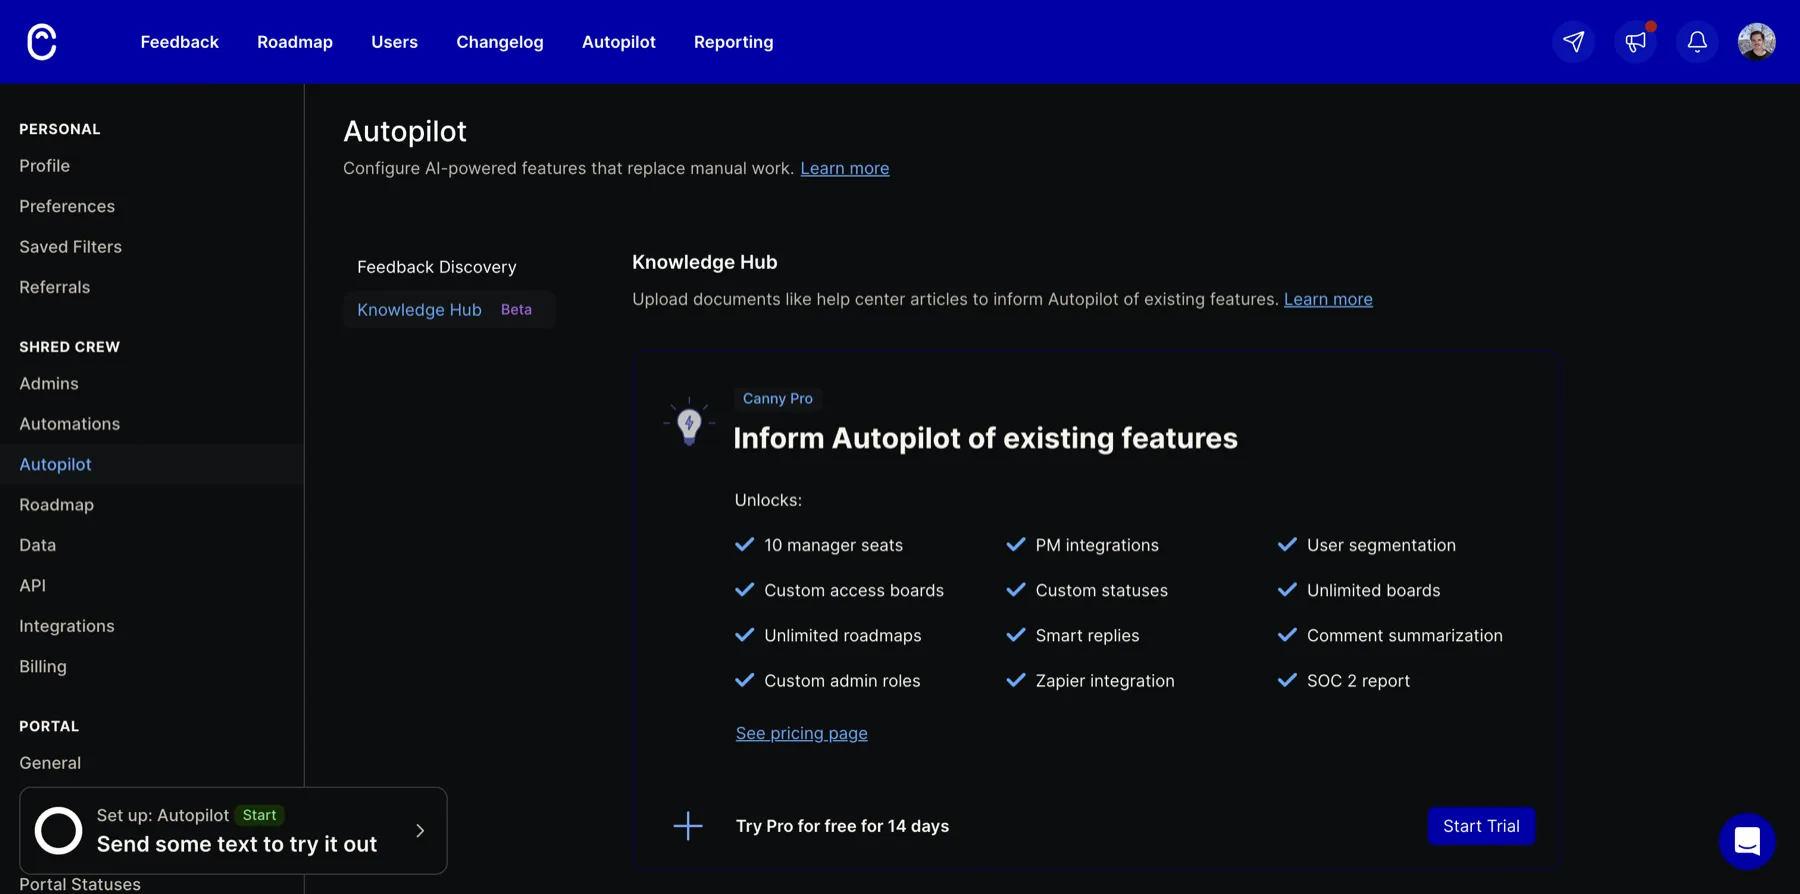
Task: Click '10 manager seats' feature text
Action: click(834, 545)
